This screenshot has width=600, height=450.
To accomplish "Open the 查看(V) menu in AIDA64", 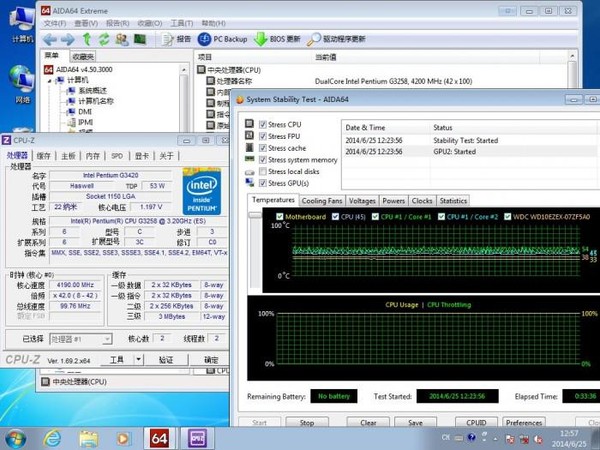I will (x=86, y=23).
